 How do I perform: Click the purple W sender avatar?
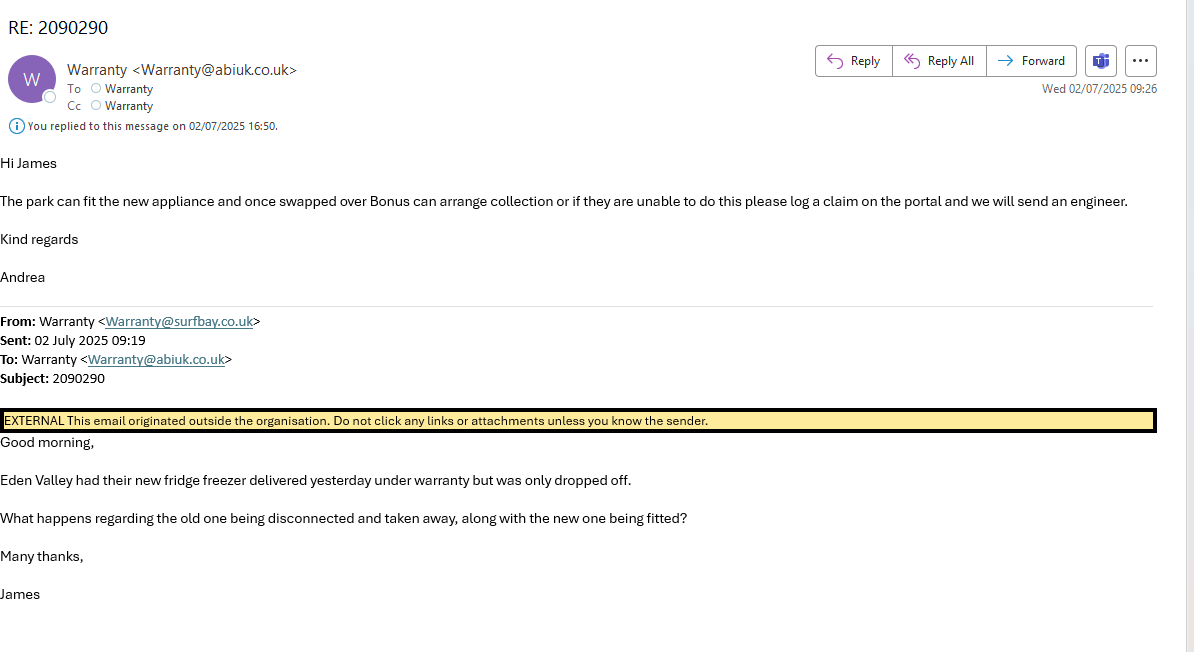31,79
